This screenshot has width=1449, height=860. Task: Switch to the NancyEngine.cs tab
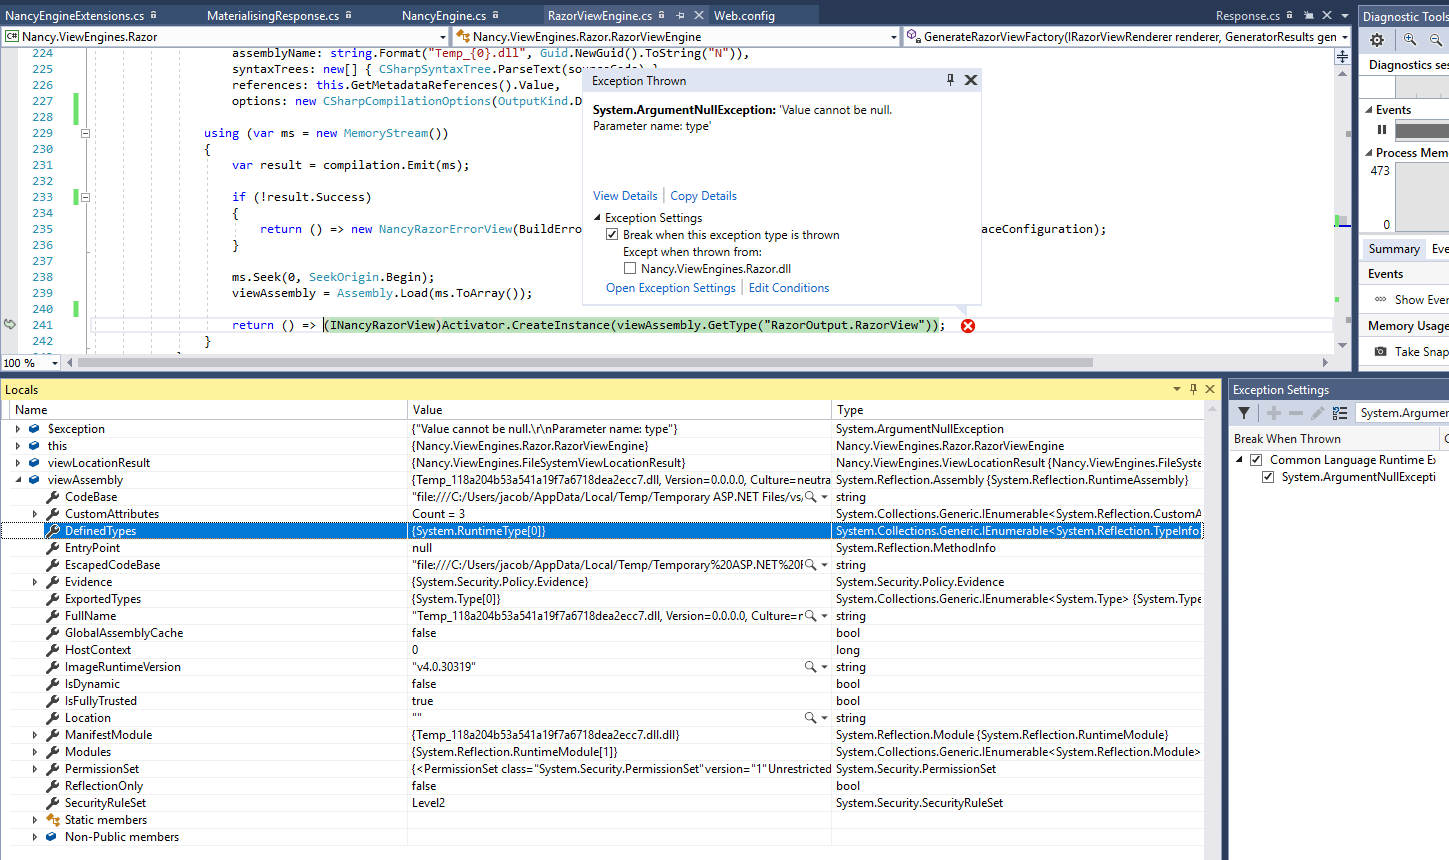click(x=444, y=16)
